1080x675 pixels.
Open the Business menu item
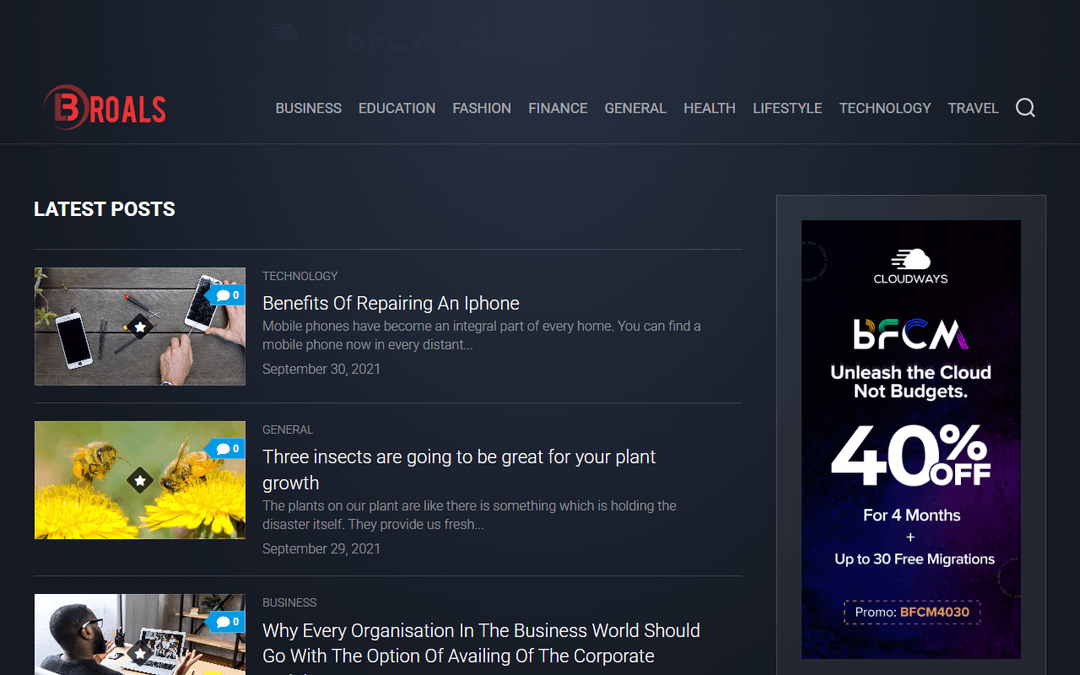click(x=309, y=108)
